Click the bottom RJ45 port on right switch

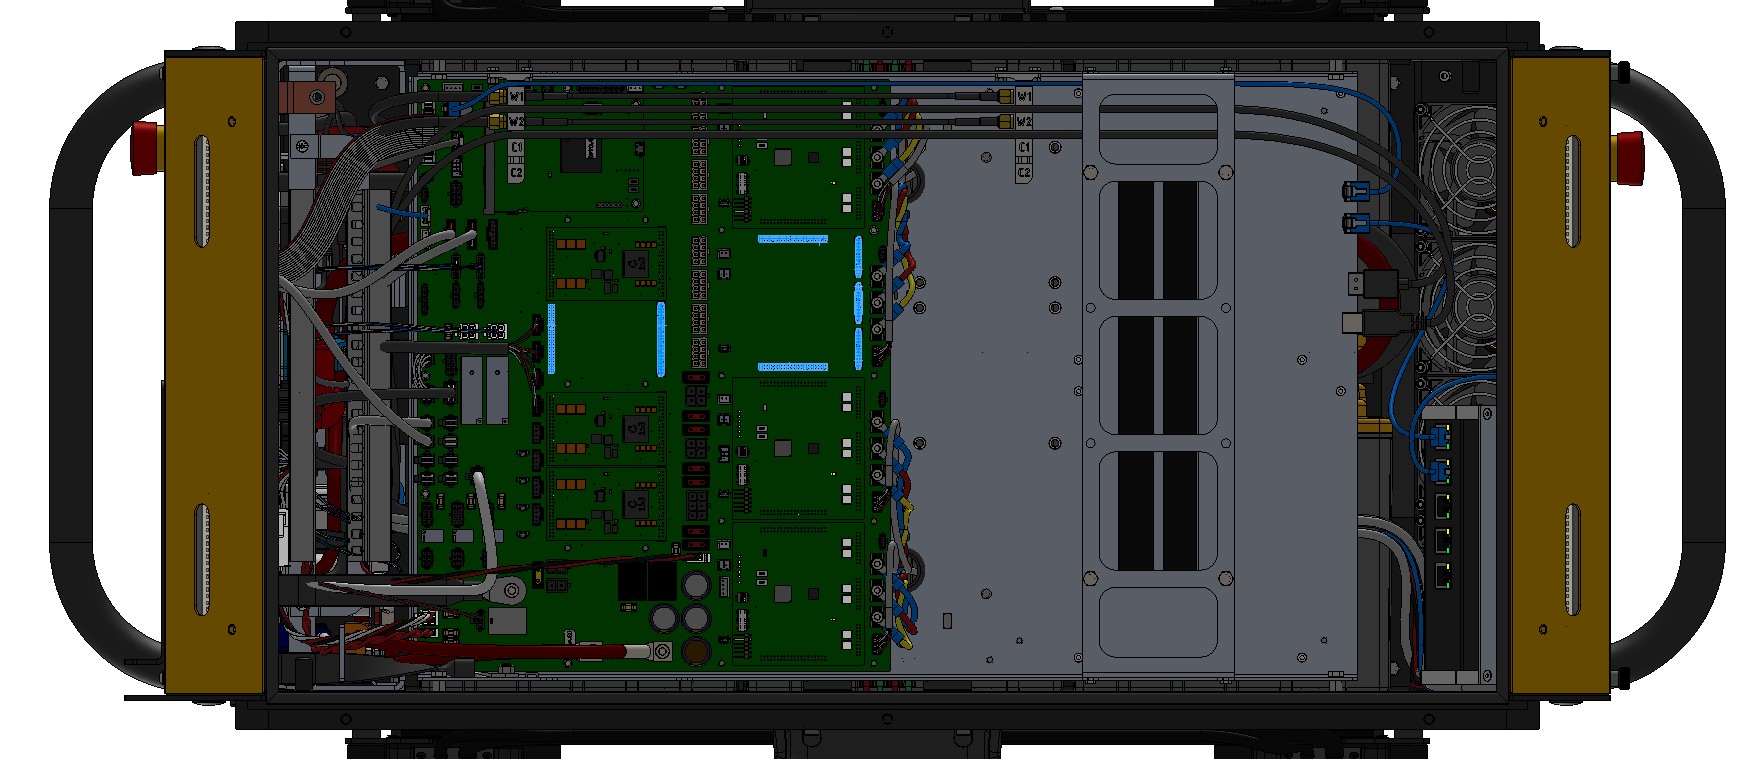(1443, 574)
